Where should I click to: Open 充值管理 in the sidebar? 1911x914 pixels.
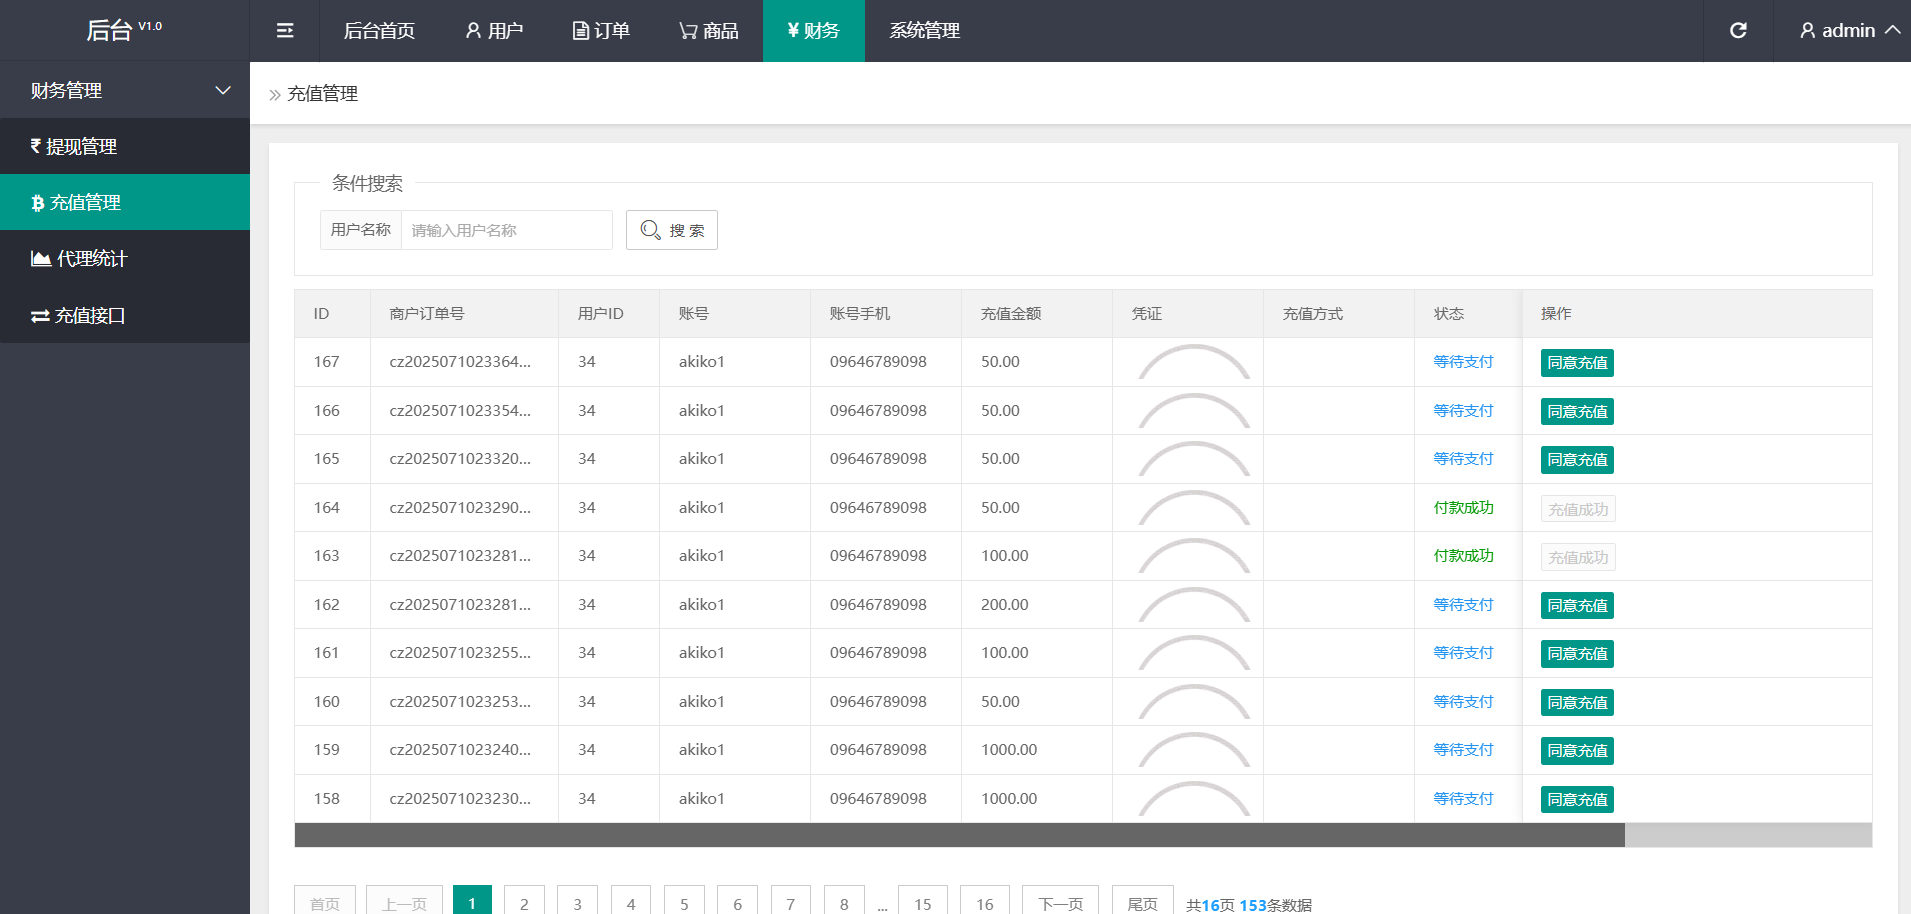pyautogui.click(x=125, y=202)
